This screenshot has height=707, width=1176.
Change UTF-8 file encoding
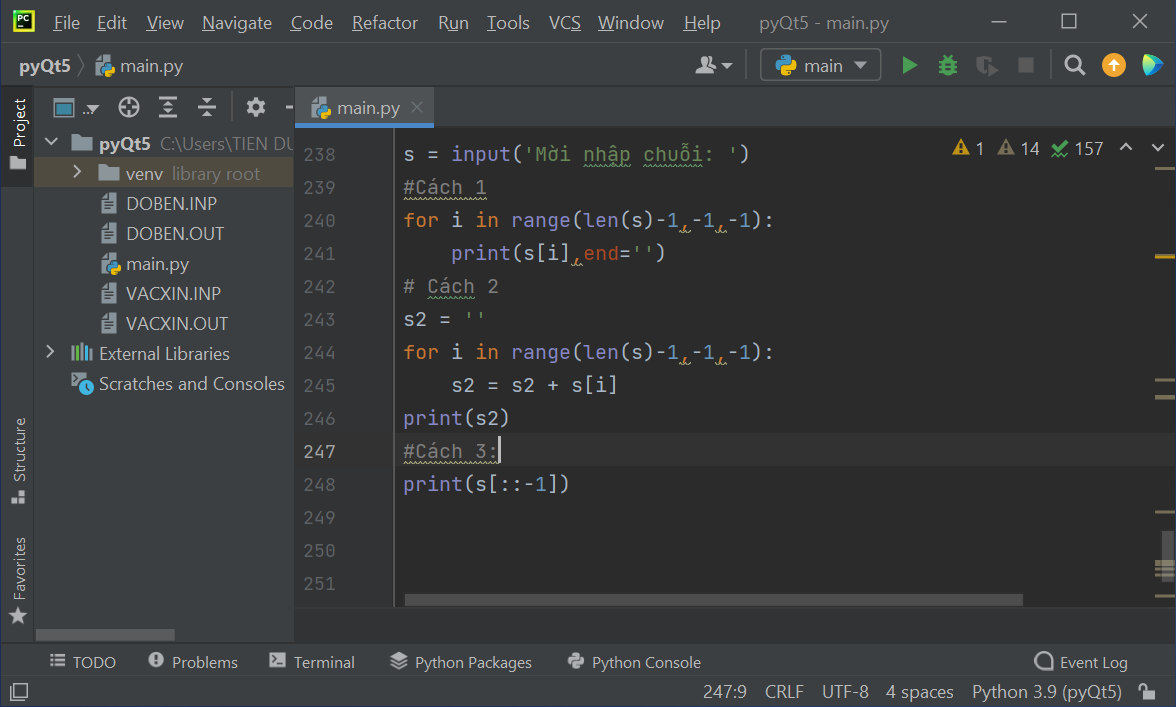(x=845, y=691)
